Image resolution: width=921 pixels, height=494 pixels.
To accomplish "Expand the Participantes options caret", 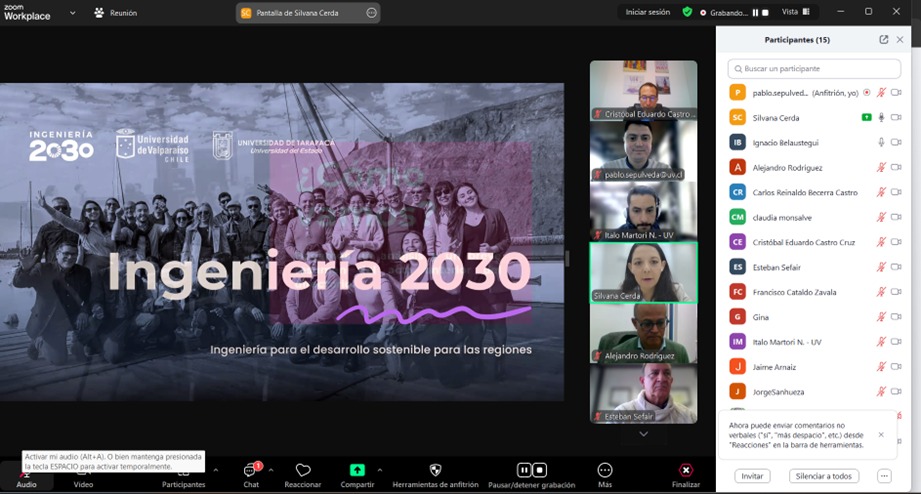I will pos(216,470).
